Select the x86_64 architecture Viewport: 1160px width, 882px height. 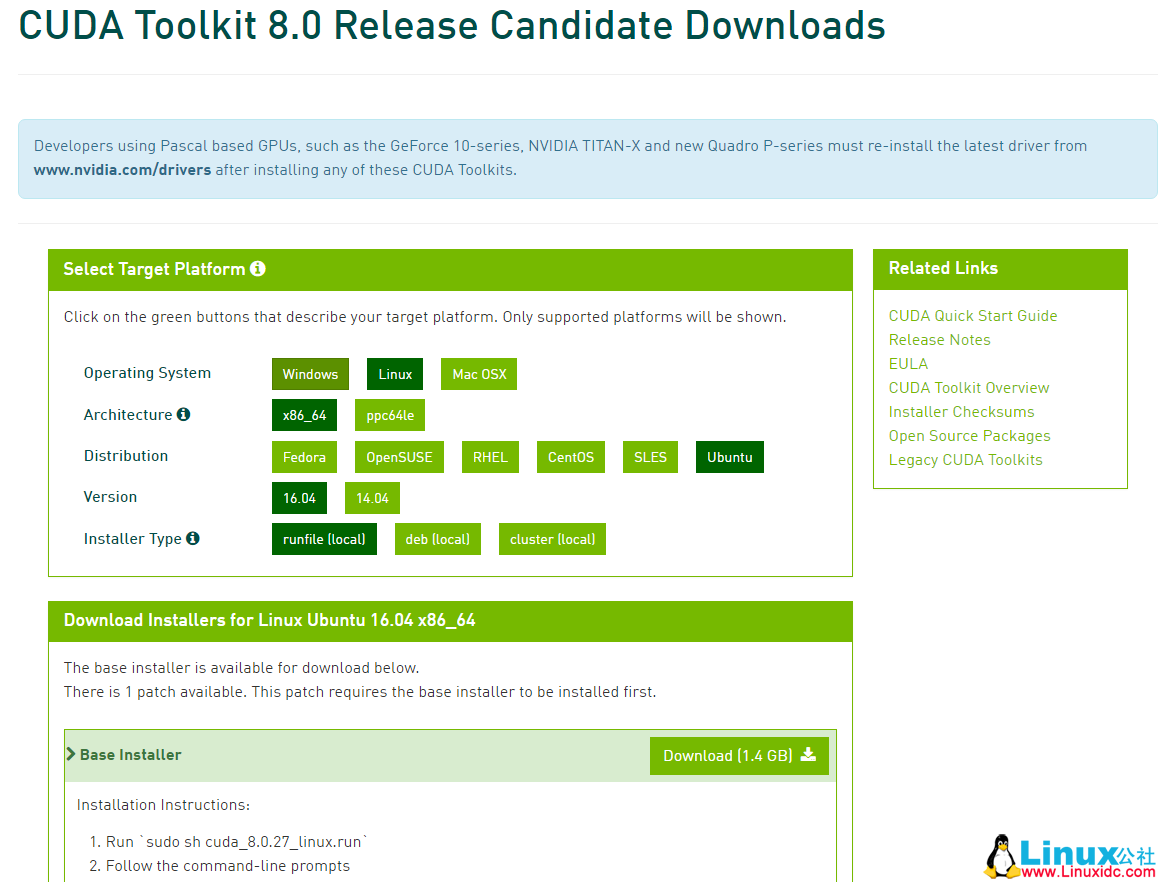[x=304, y=415]
